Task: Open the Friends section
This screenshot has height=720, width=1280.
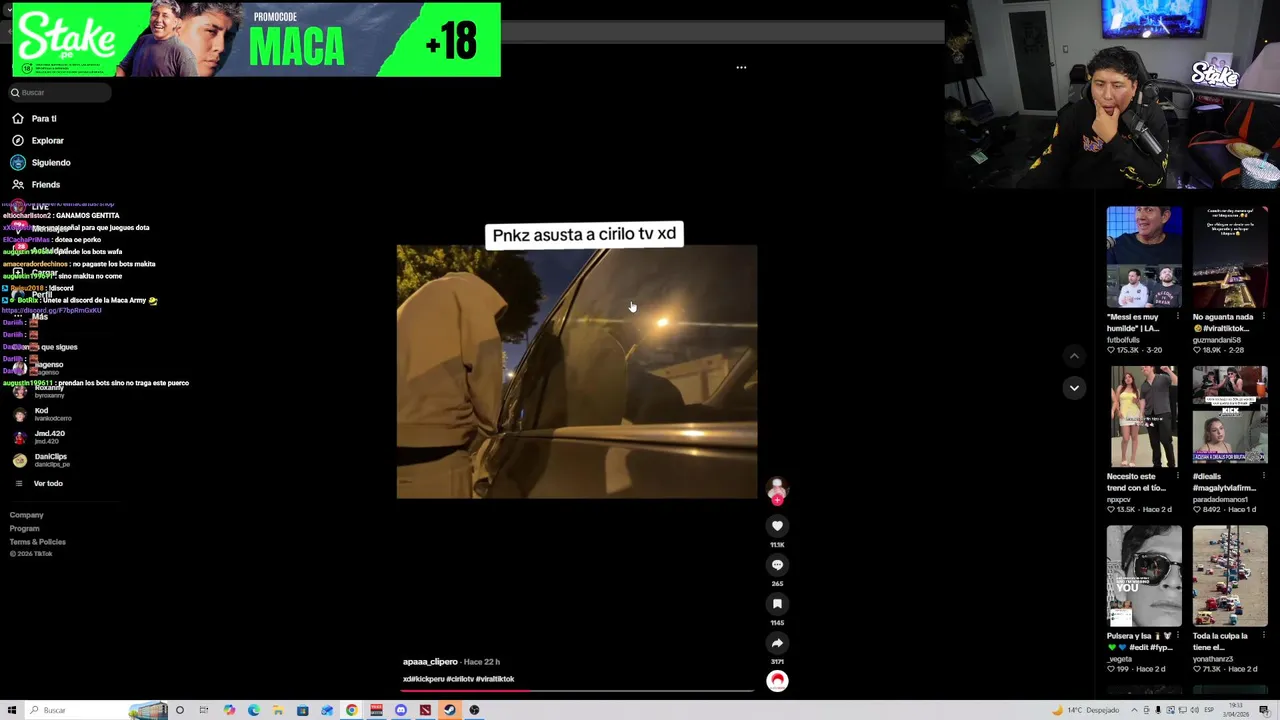Action: pyautogui.click(x=36, y=184)
